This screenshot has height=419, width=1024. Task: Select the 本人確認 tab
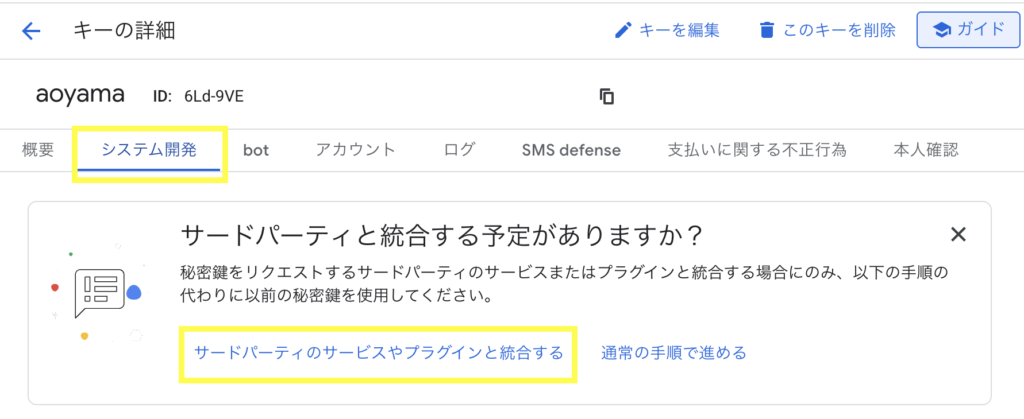(925, 150)
